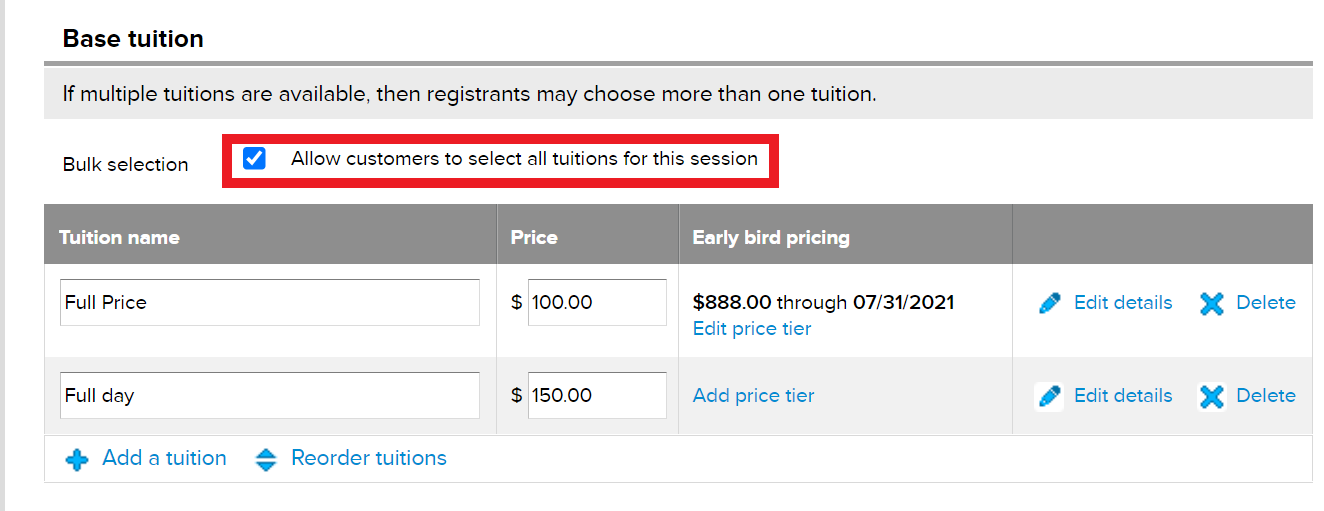Delete the Full Price tuition via text link
The image size is (1324, 511).
(x=1266, y=302)
